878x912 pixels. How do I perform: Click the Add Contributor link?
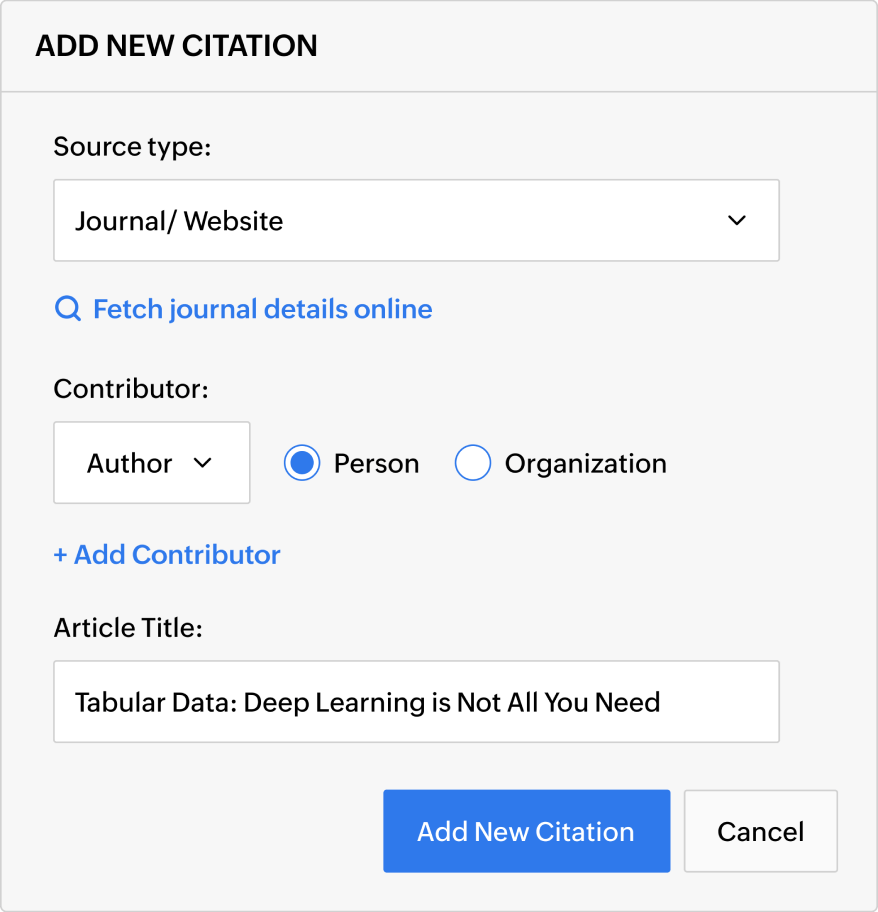(x=177, y=555)
